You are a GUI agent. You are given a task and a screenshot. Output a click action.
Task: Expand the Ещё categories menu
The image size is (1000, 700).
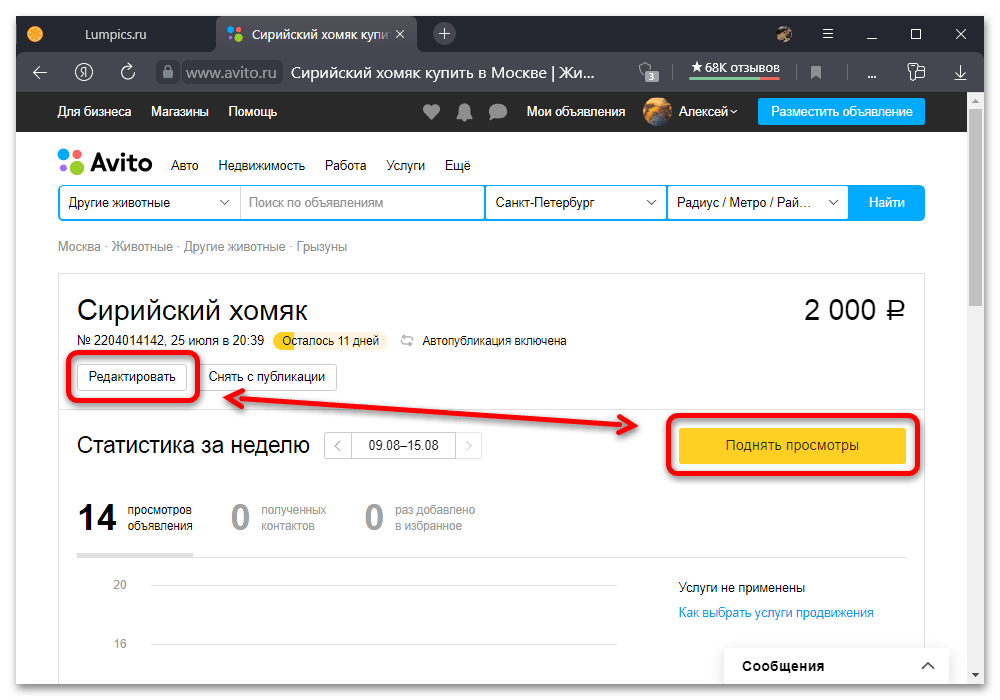(x=457, y=166)
